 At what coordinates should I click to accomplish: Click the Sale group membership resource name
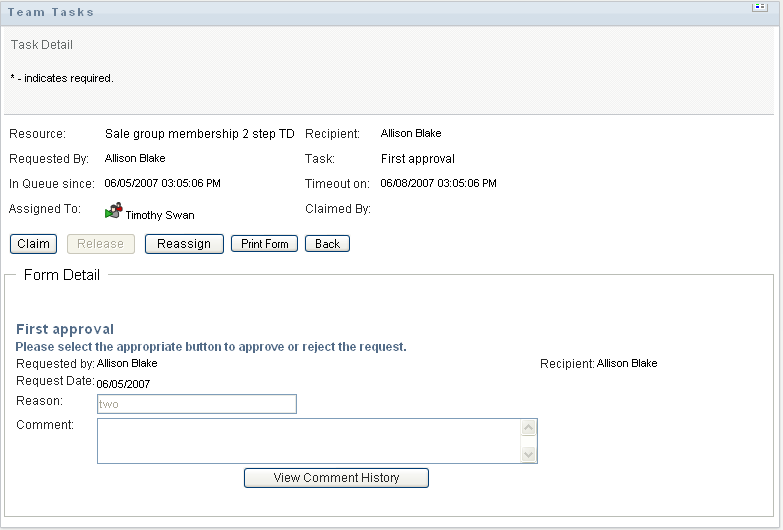199,133
